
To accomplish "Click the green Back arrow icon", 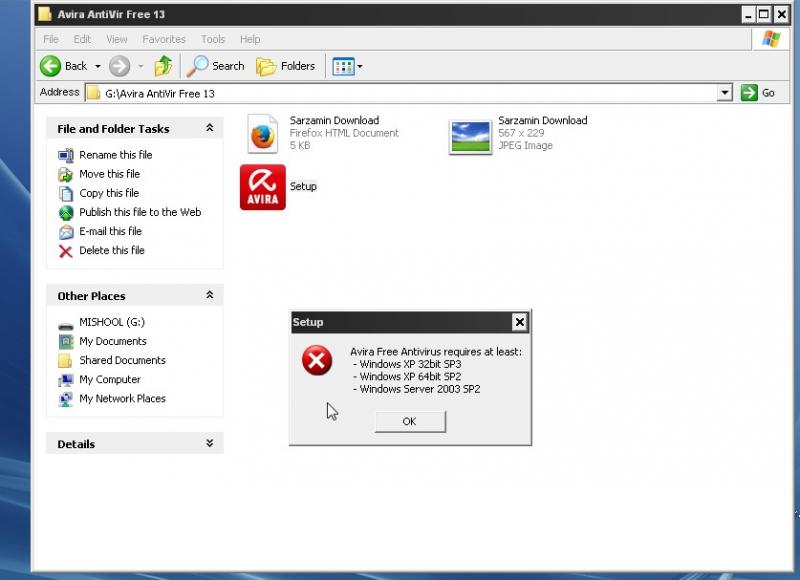I will point(51,66).
